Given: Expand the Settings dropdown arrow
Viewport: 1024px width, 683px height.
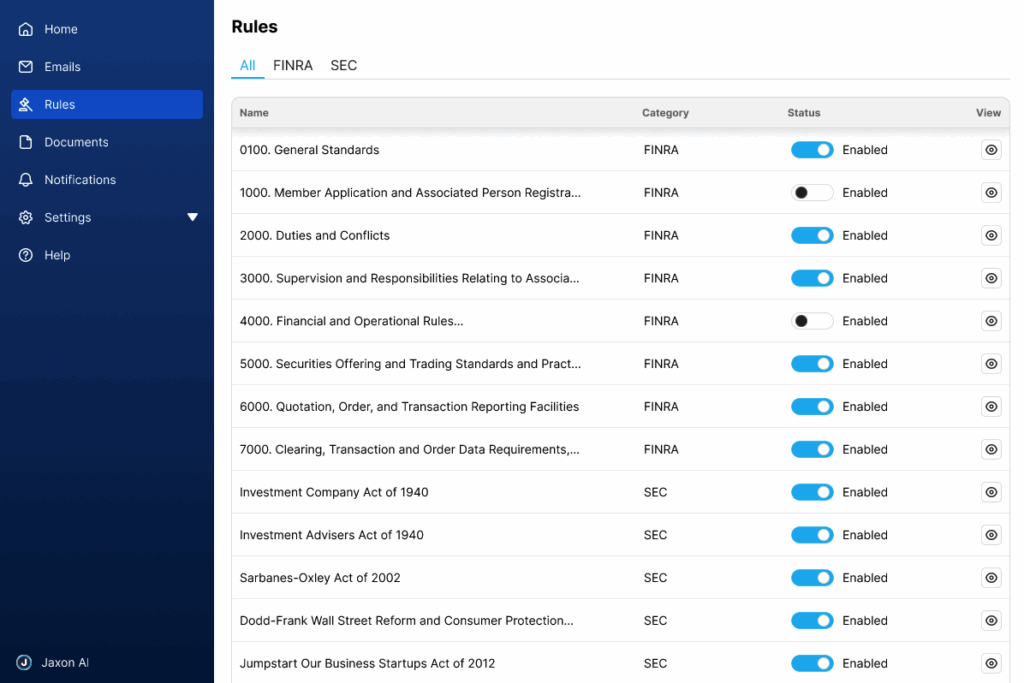Looking at the screenshot, I should click(193, 217).
